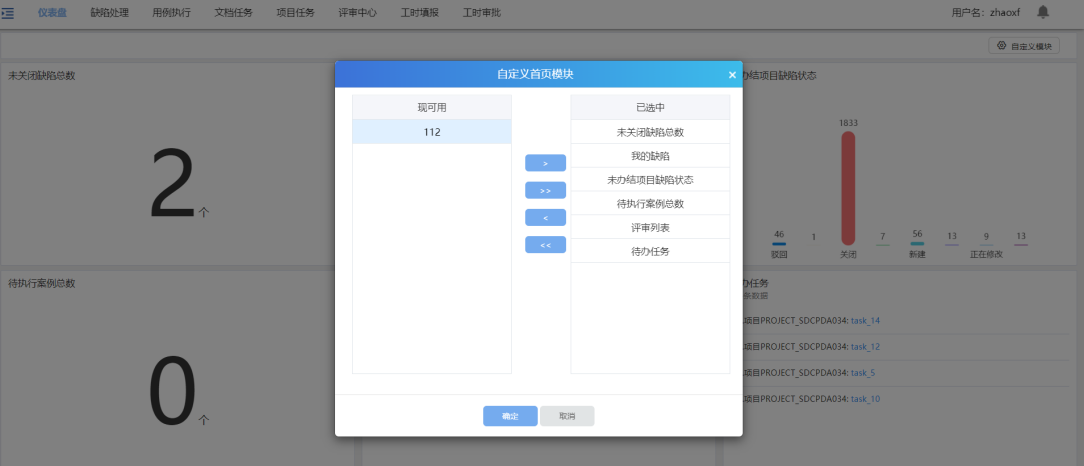Click the notification bell icon
The height and width of the screenshot is (466, 1084).
[1043, 12]
